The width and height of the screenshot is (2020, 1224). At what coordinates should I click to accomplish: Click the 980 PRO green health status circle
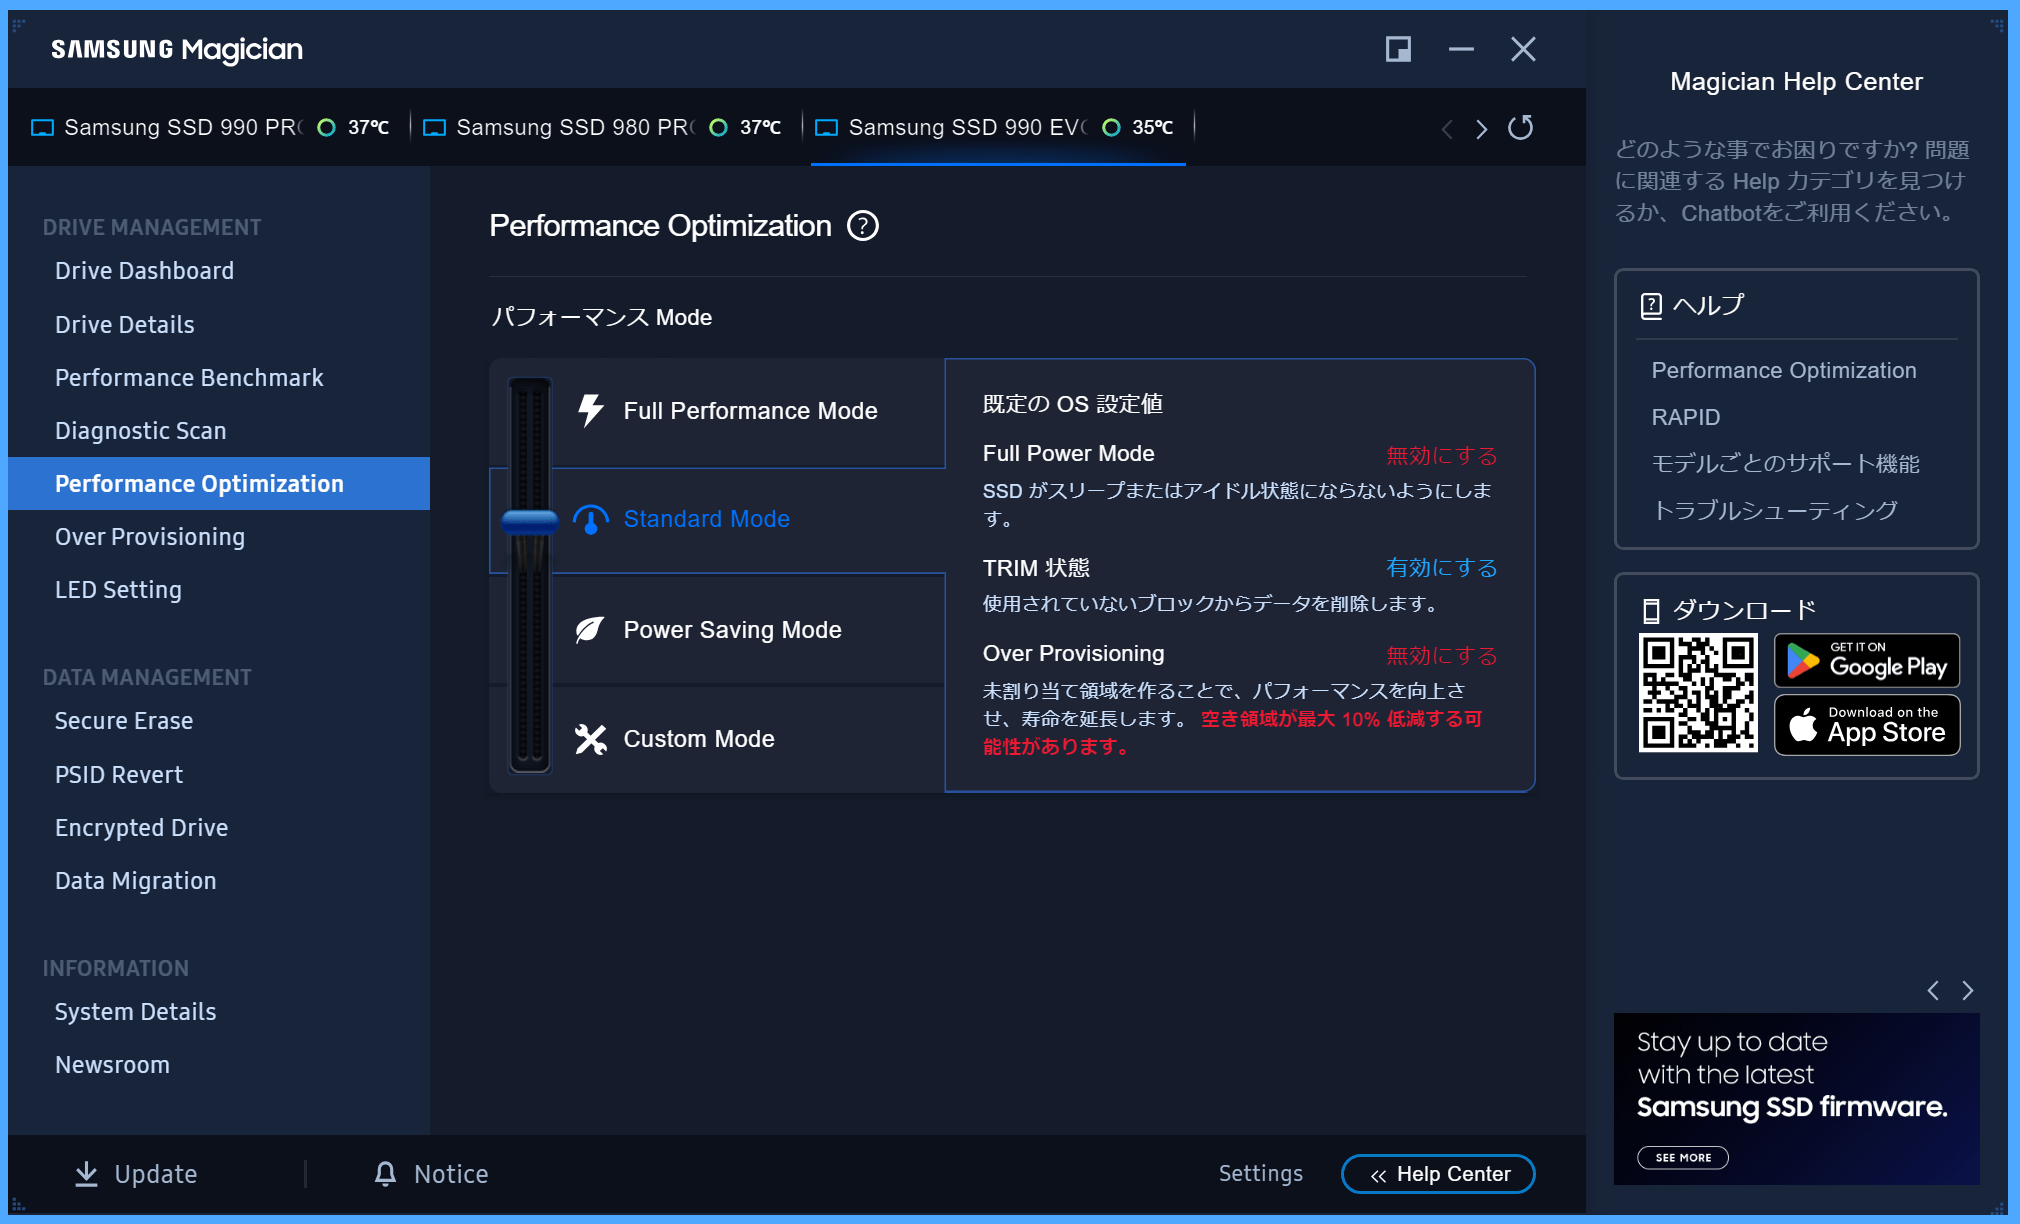coord(718,127)
